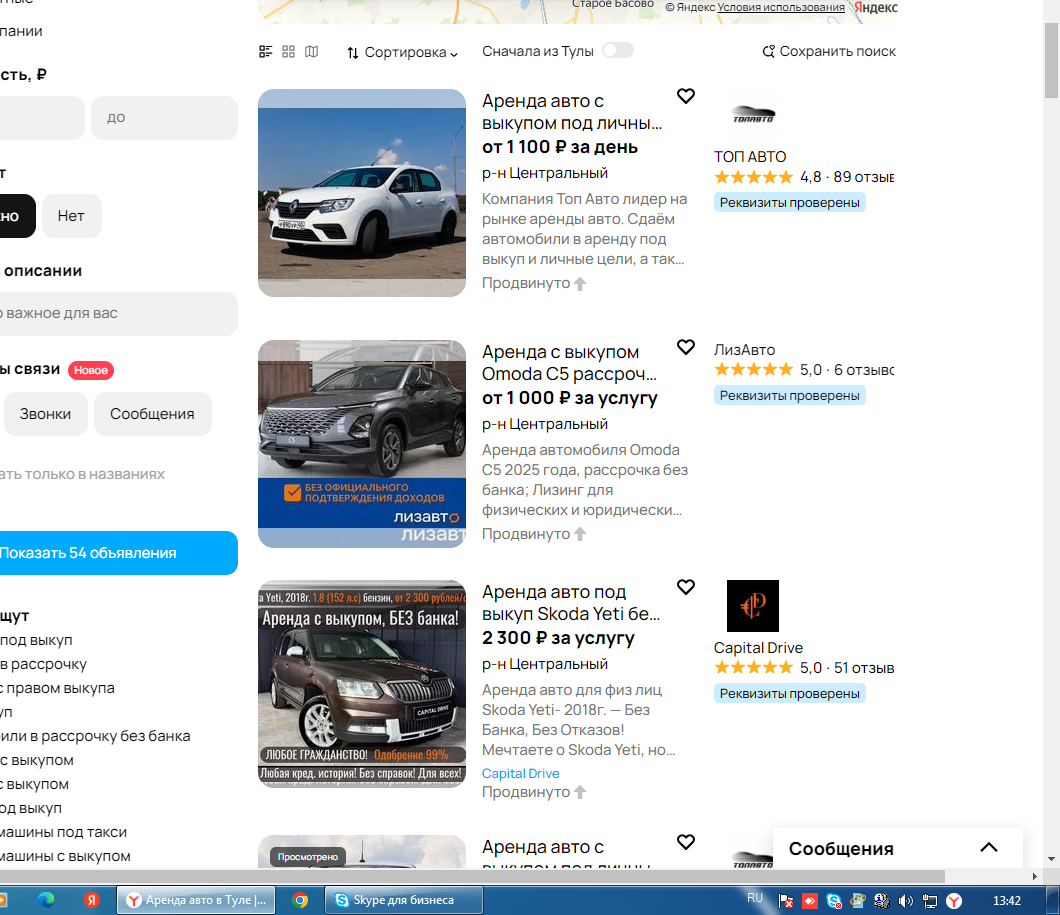
Task: Click the Action Center flag tray icon
Action: [786, 901]
